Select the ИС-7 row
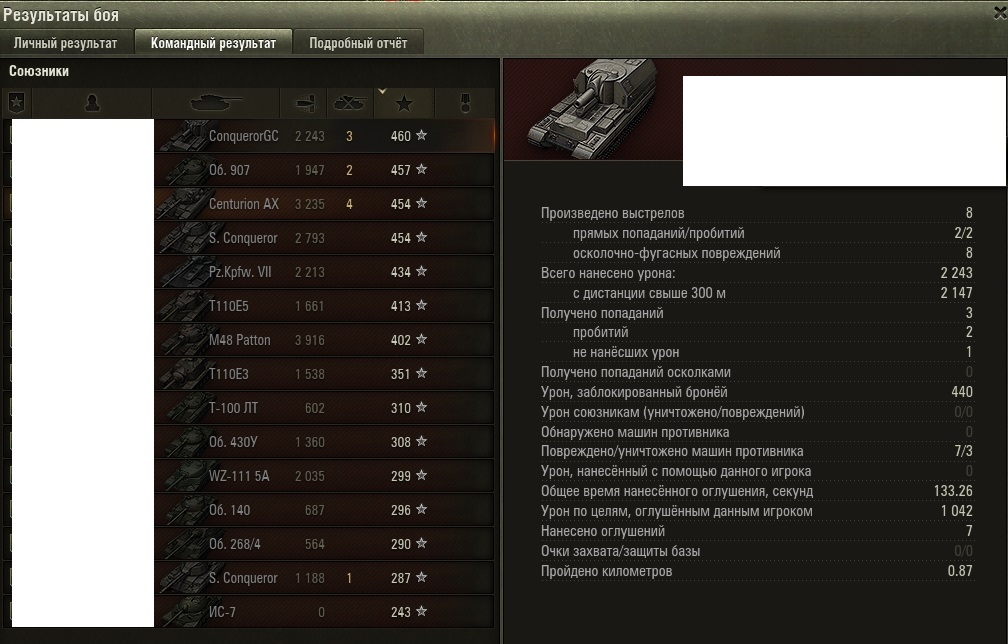The width and height of the screenshot is (1008, 644). point(249,612)
